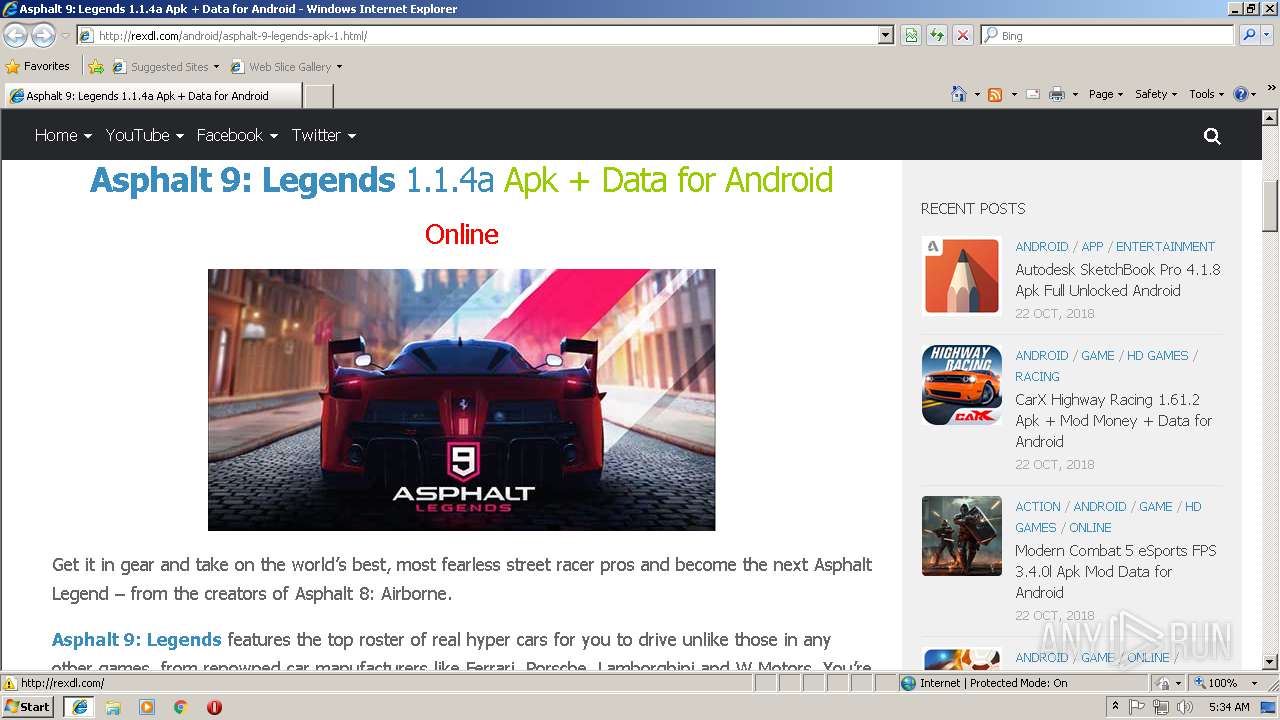This screenshot has width=1280, height=720.
Task: Open RSS feeds icon
Action: [995, 94]
